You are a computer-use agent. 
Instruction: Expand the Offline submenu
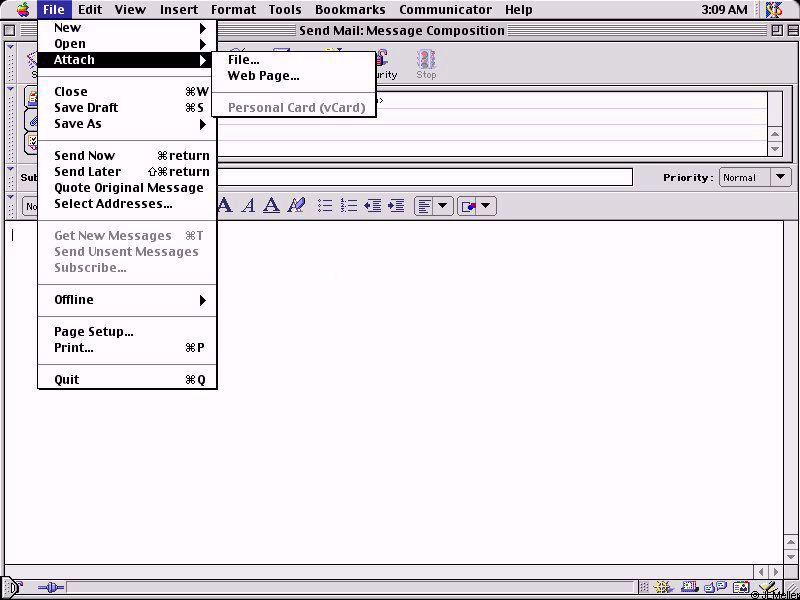click(128, 299)
